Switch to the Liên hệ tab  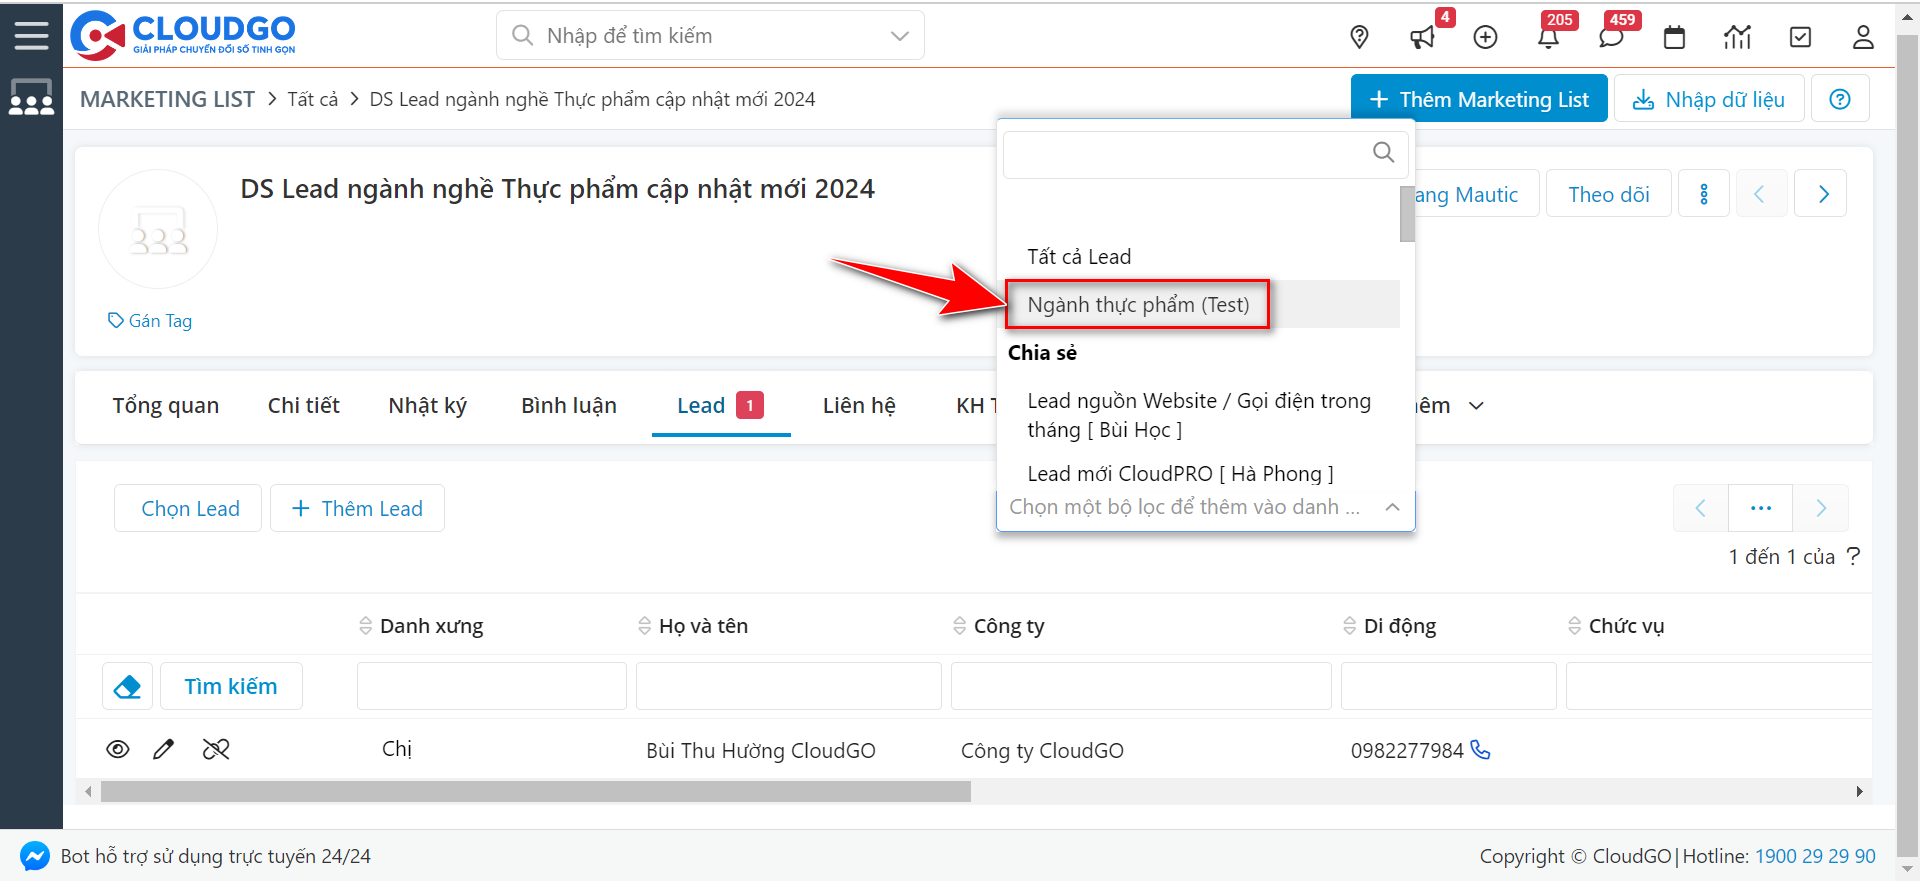tap(858, 406)
